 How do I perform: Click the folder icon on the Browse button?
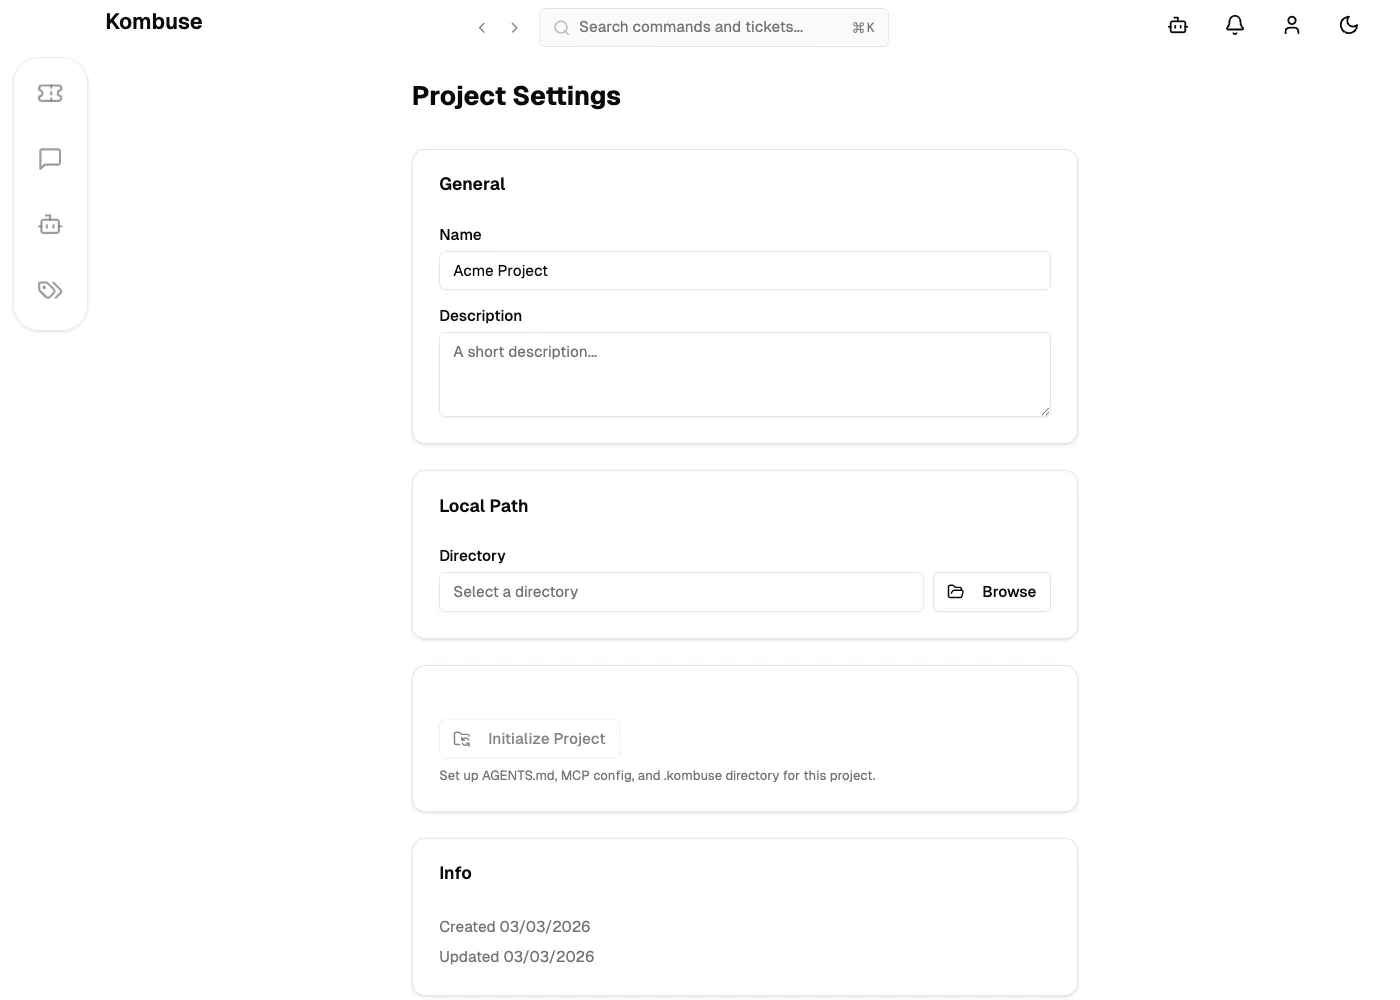(956, 592)
